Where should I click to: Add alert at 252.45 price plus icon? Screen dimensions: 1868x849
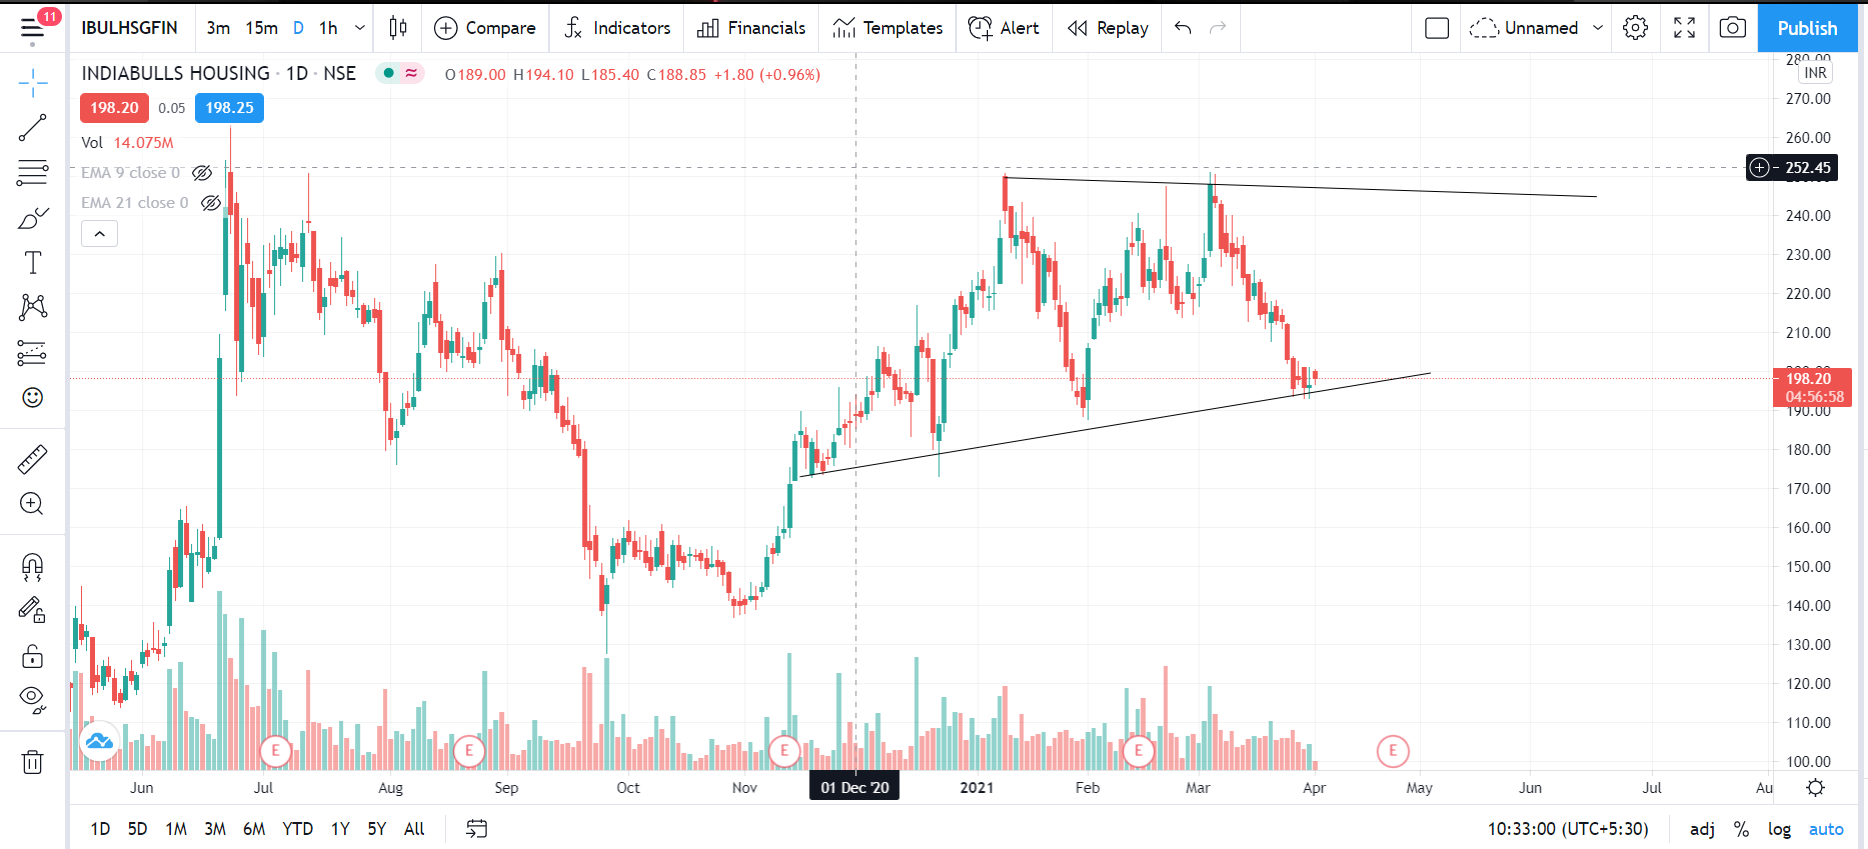[x=1760, y=168]
